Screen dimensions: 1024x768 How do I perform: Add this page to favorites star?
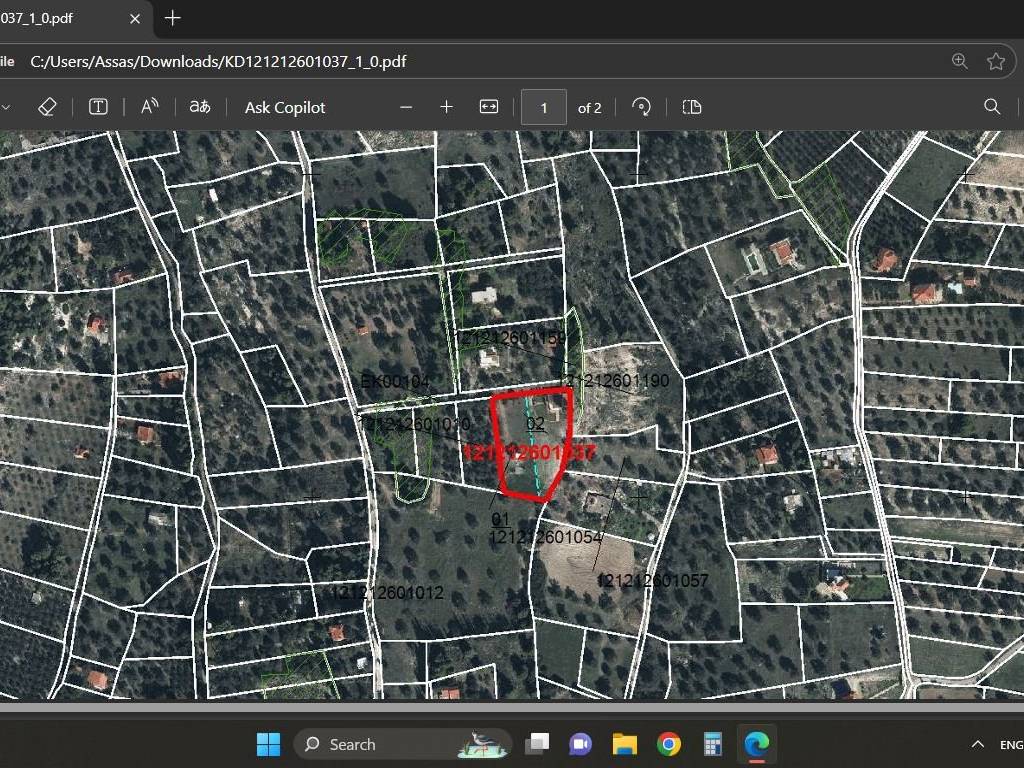click(996, 61)
